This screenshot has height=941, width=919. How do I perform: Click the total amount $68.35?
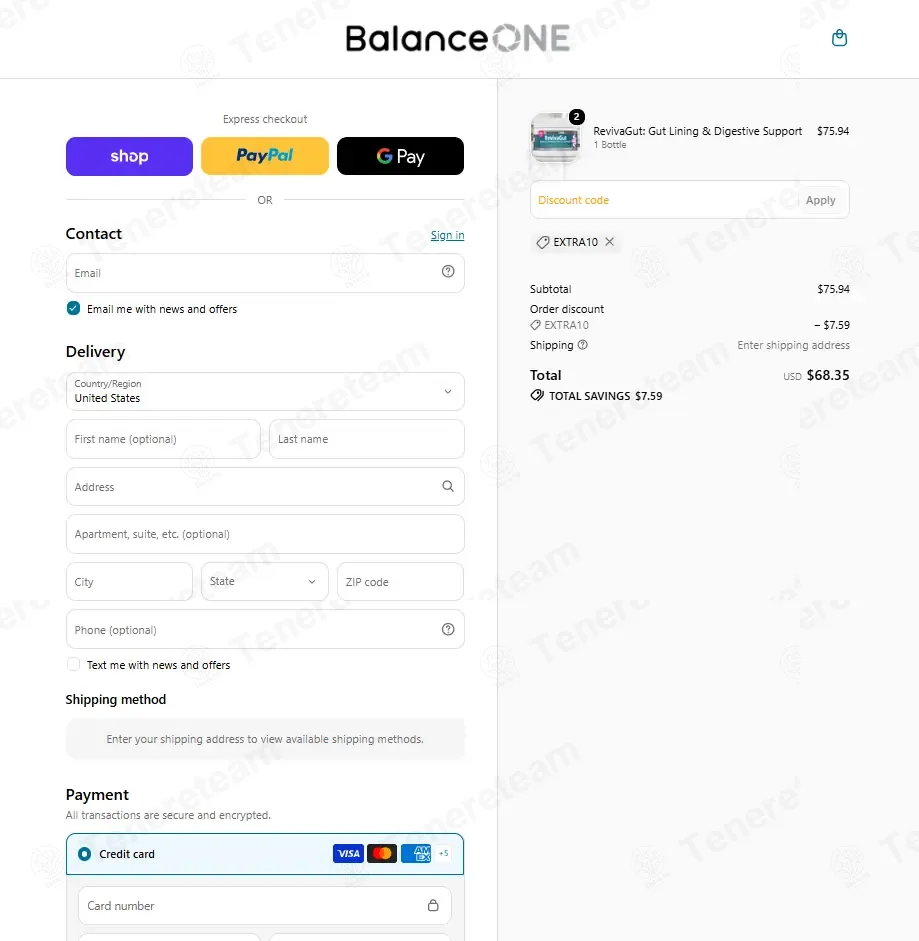pos(828,375)
